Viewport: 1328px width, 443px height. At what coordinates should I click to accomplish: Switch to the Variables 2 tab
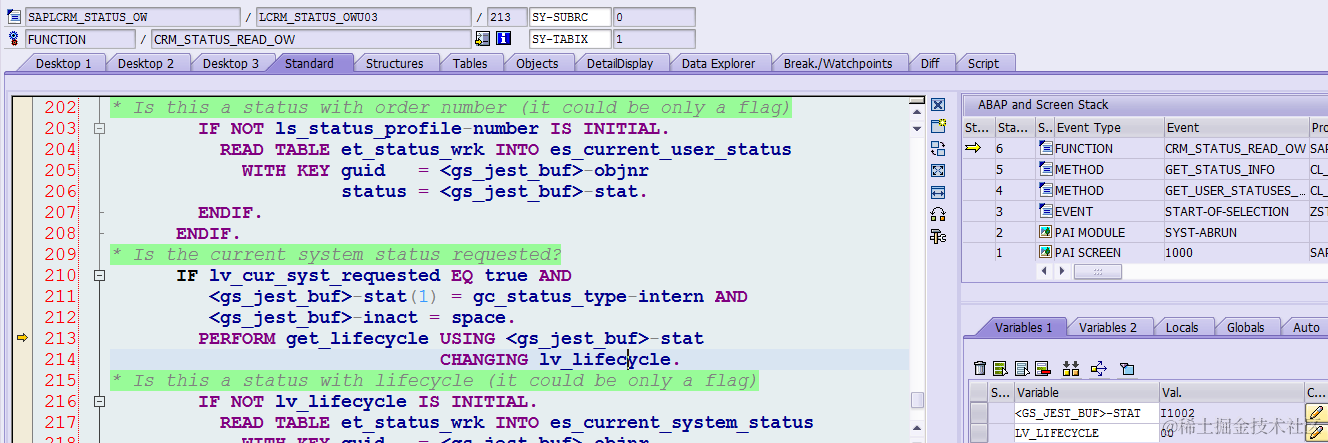click(x=1107, y=327)
